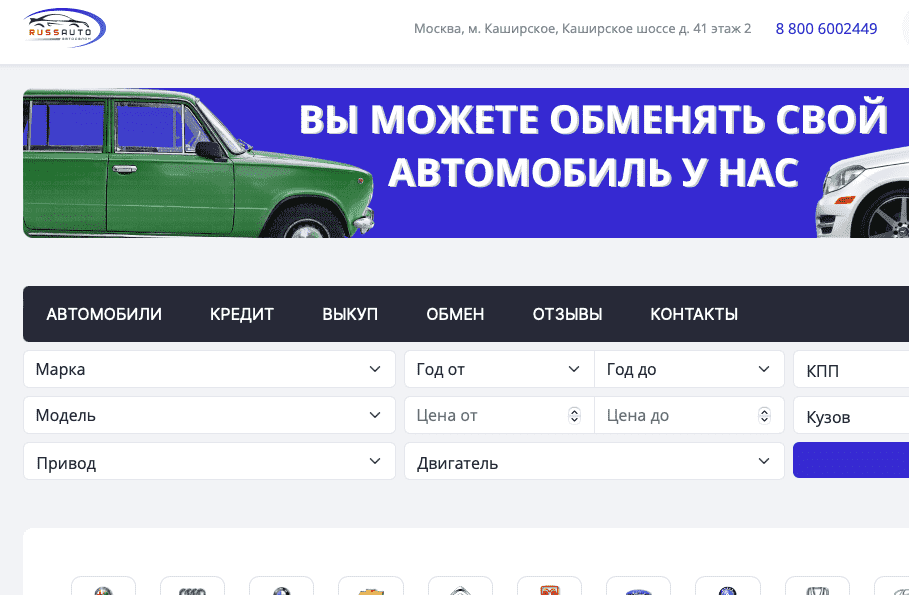Choose the BMW brand icon
This screenshot has height=595, width=909.
click(x=281, y=588)
